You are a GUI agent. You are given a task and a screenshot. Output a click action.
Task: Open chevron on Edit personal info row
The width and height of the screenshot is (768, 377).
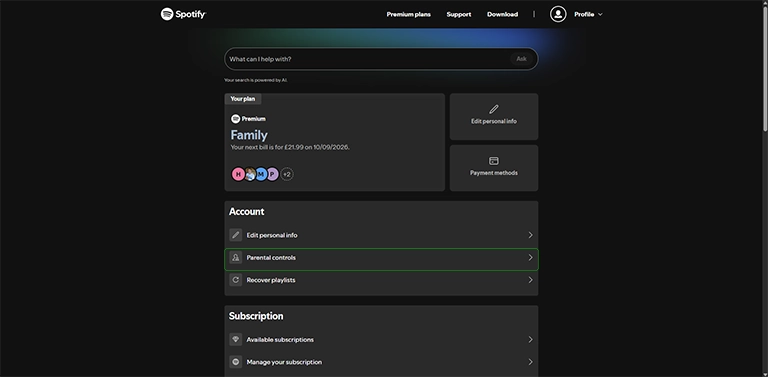click(x=530, y=235)
